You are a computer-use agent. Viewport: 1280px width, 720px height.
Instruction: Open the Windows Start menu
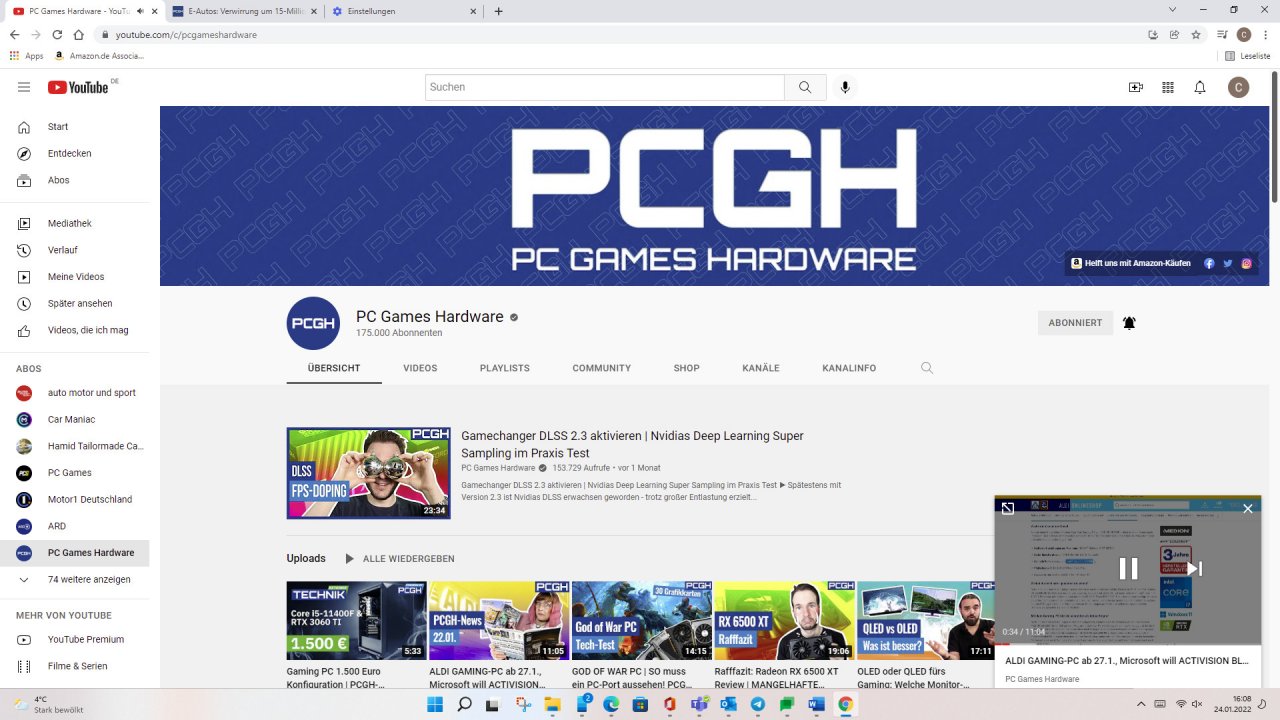click(x=435, y=704)
